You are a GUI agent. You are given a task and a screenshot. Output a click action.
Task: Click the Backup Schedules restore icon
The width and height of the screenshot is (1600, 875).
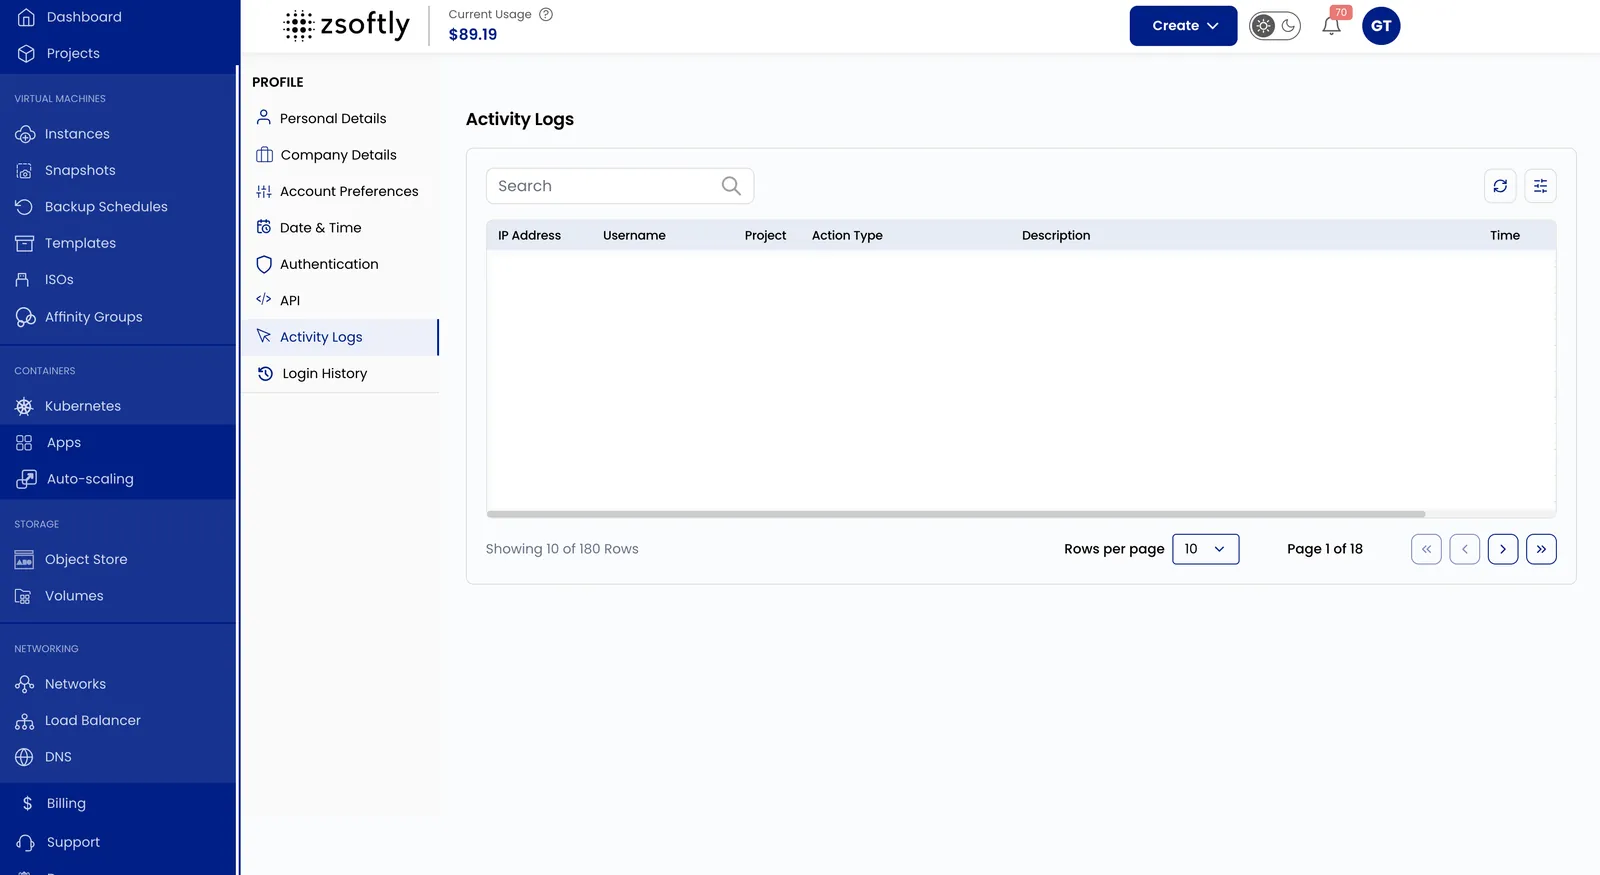(24, 207)
